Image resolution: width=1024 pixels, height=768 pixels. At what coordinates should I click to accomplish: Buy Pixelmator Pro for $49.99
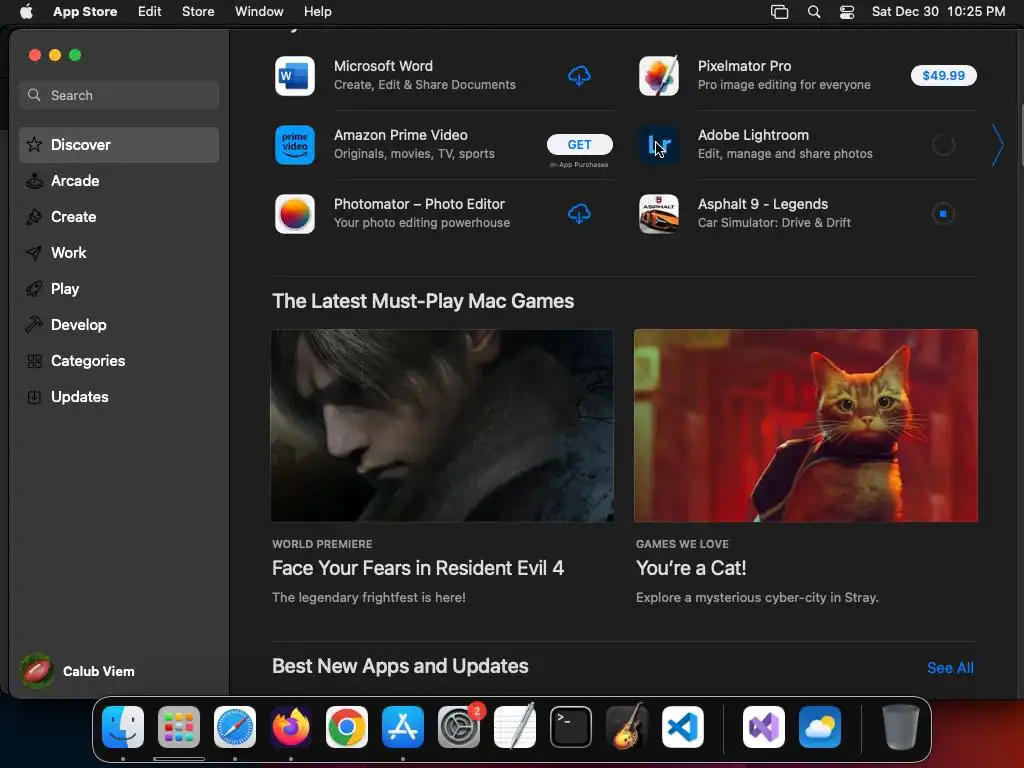point(943,76)
